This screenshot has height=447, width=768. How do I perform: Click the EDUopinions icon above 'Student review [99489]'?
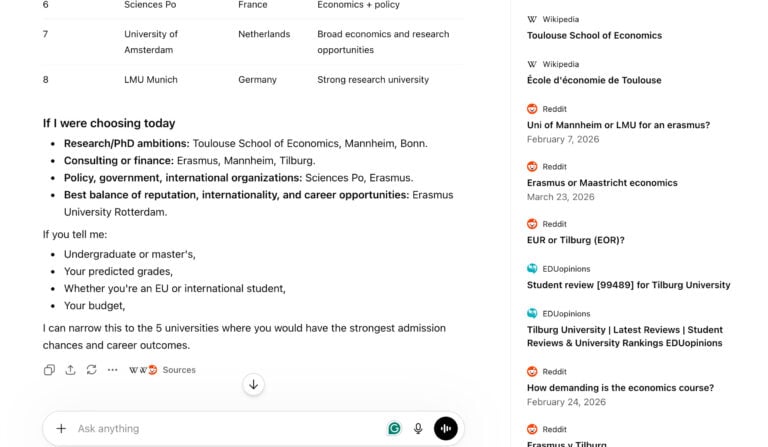tap(532, 268)
